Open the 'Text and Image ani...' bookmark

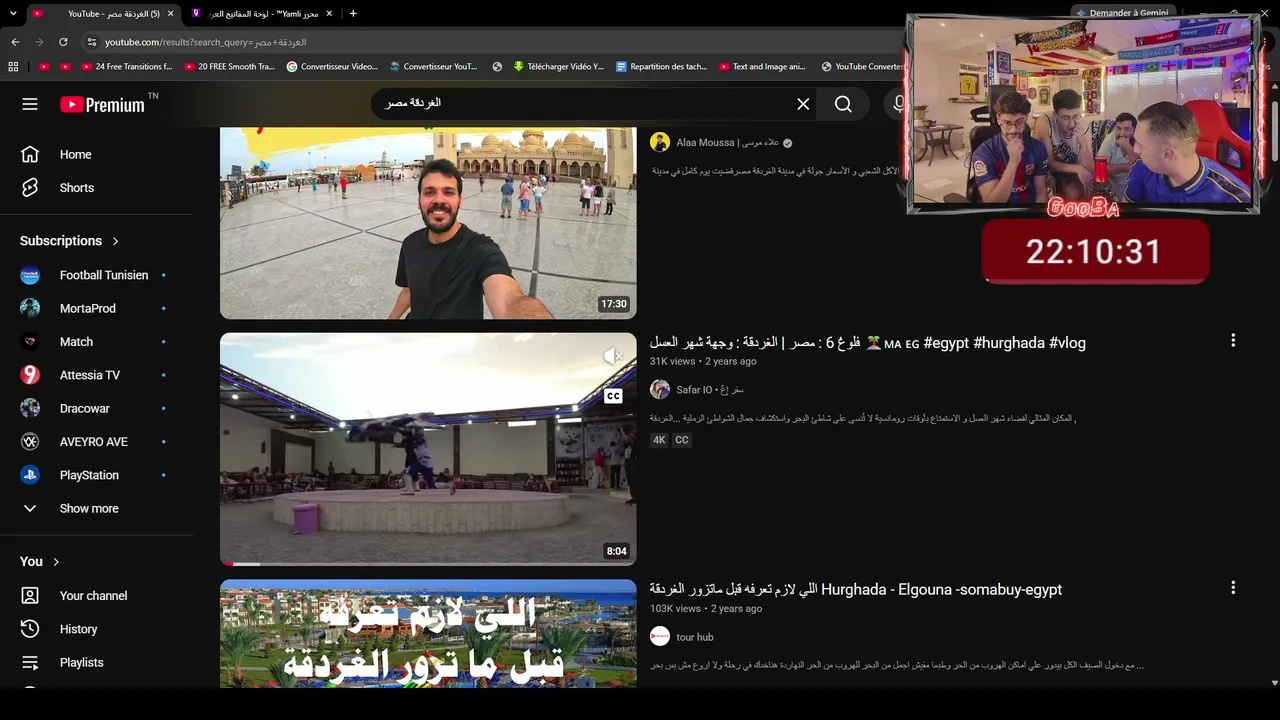point(763,67)
